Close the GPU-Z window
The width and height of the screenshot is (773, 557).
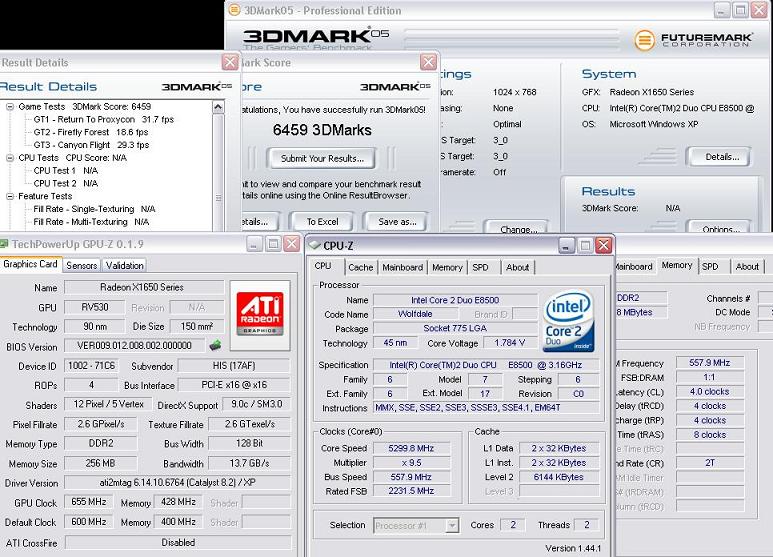292,244
